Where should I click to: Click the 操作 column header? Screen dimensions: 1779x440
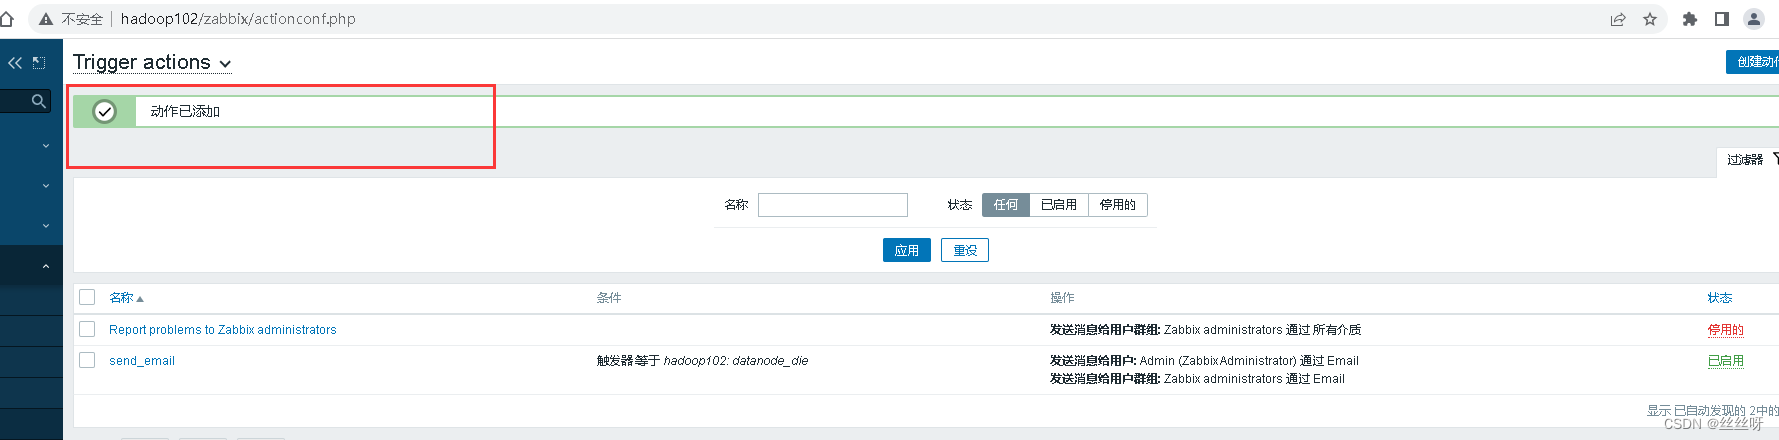point(1062,298)
